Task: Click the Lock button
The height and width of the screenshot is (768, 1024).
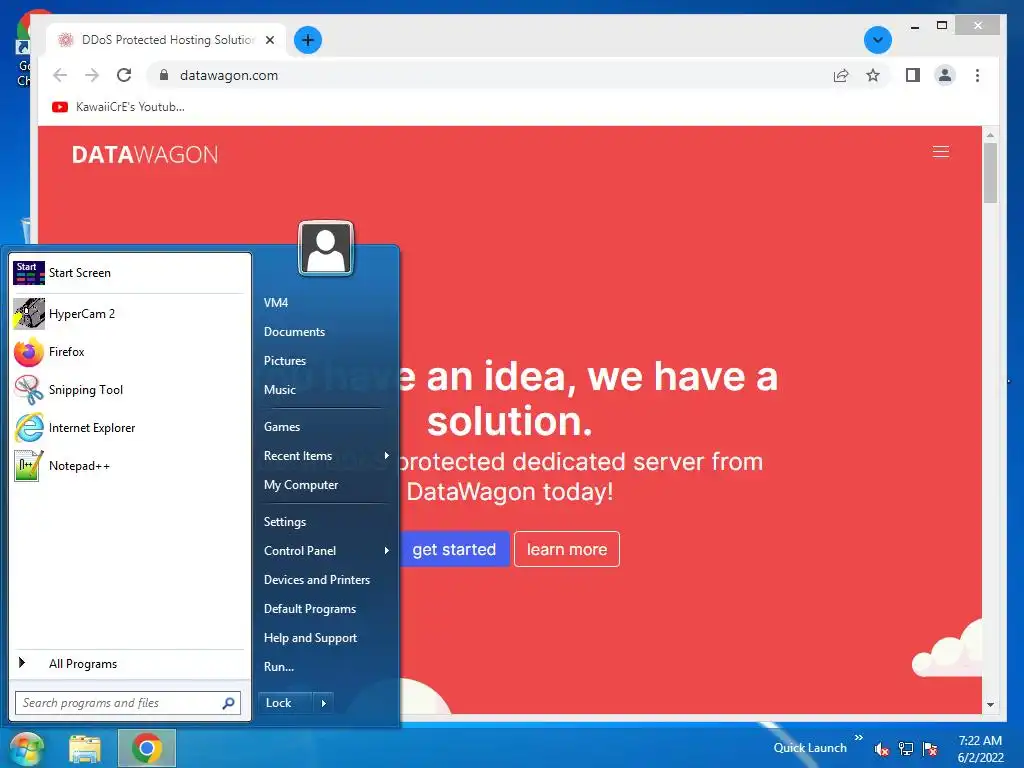Action: [x=286, y=703]
